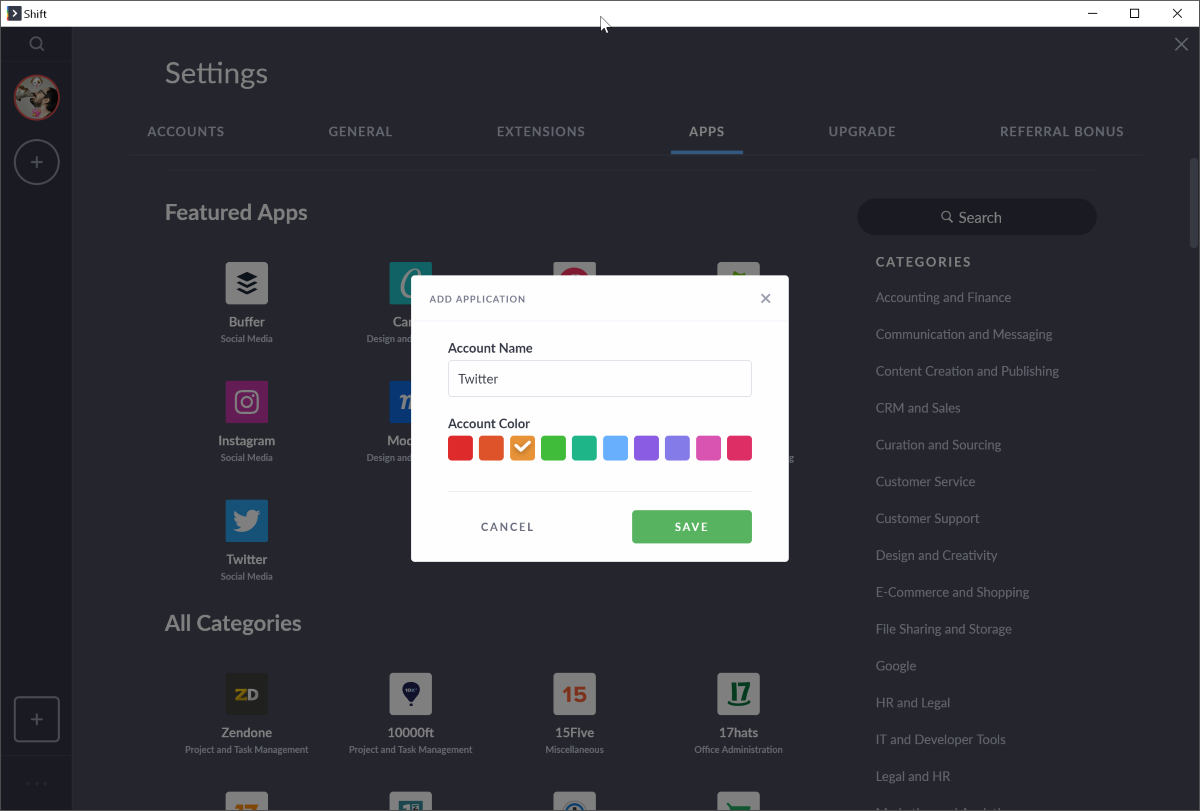Screen dimensions: 1200x811
Task: Click the round add account plus button
Action: (x=37, y=162)
